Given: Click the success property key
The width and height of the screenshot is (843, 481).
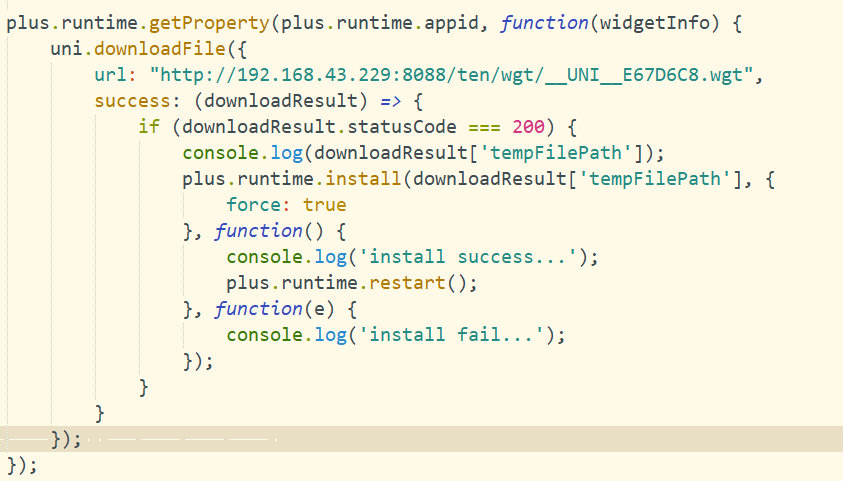Looking at the screenshot, I should [x=132, y=101].
